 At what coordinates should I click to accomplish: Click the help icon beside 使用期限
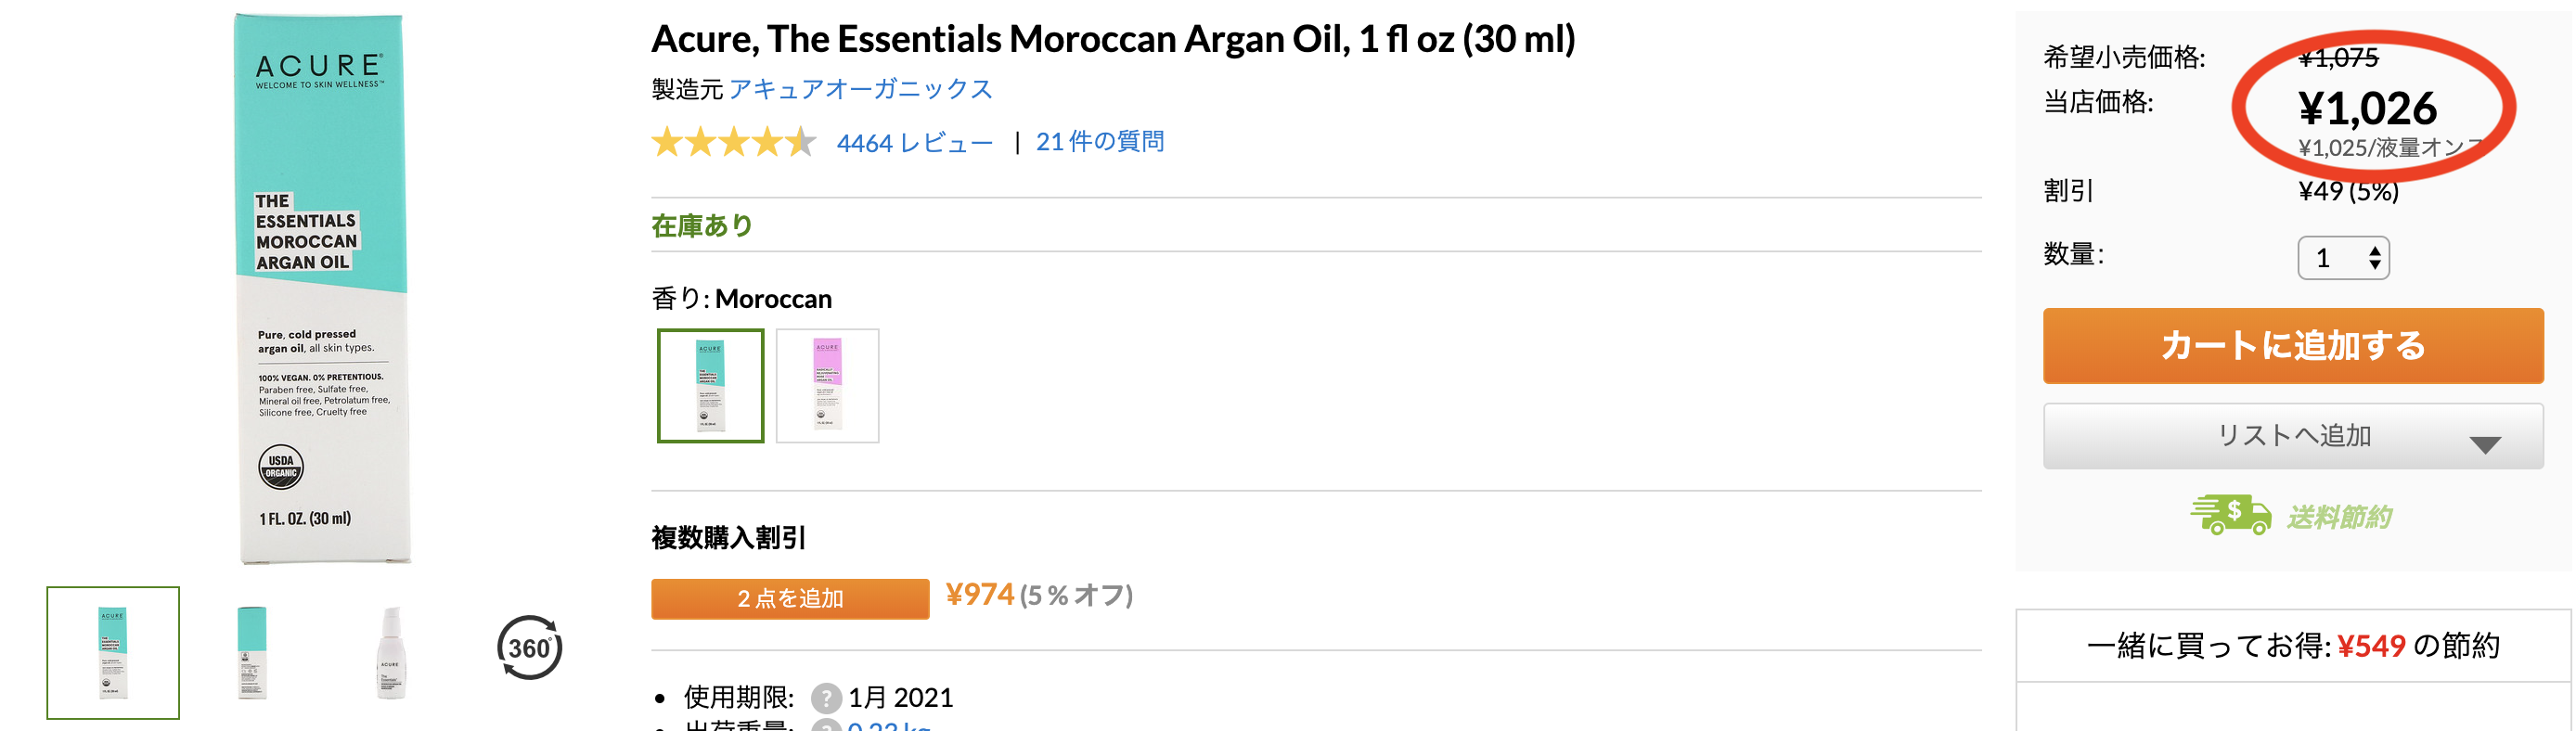click(825, 697)
